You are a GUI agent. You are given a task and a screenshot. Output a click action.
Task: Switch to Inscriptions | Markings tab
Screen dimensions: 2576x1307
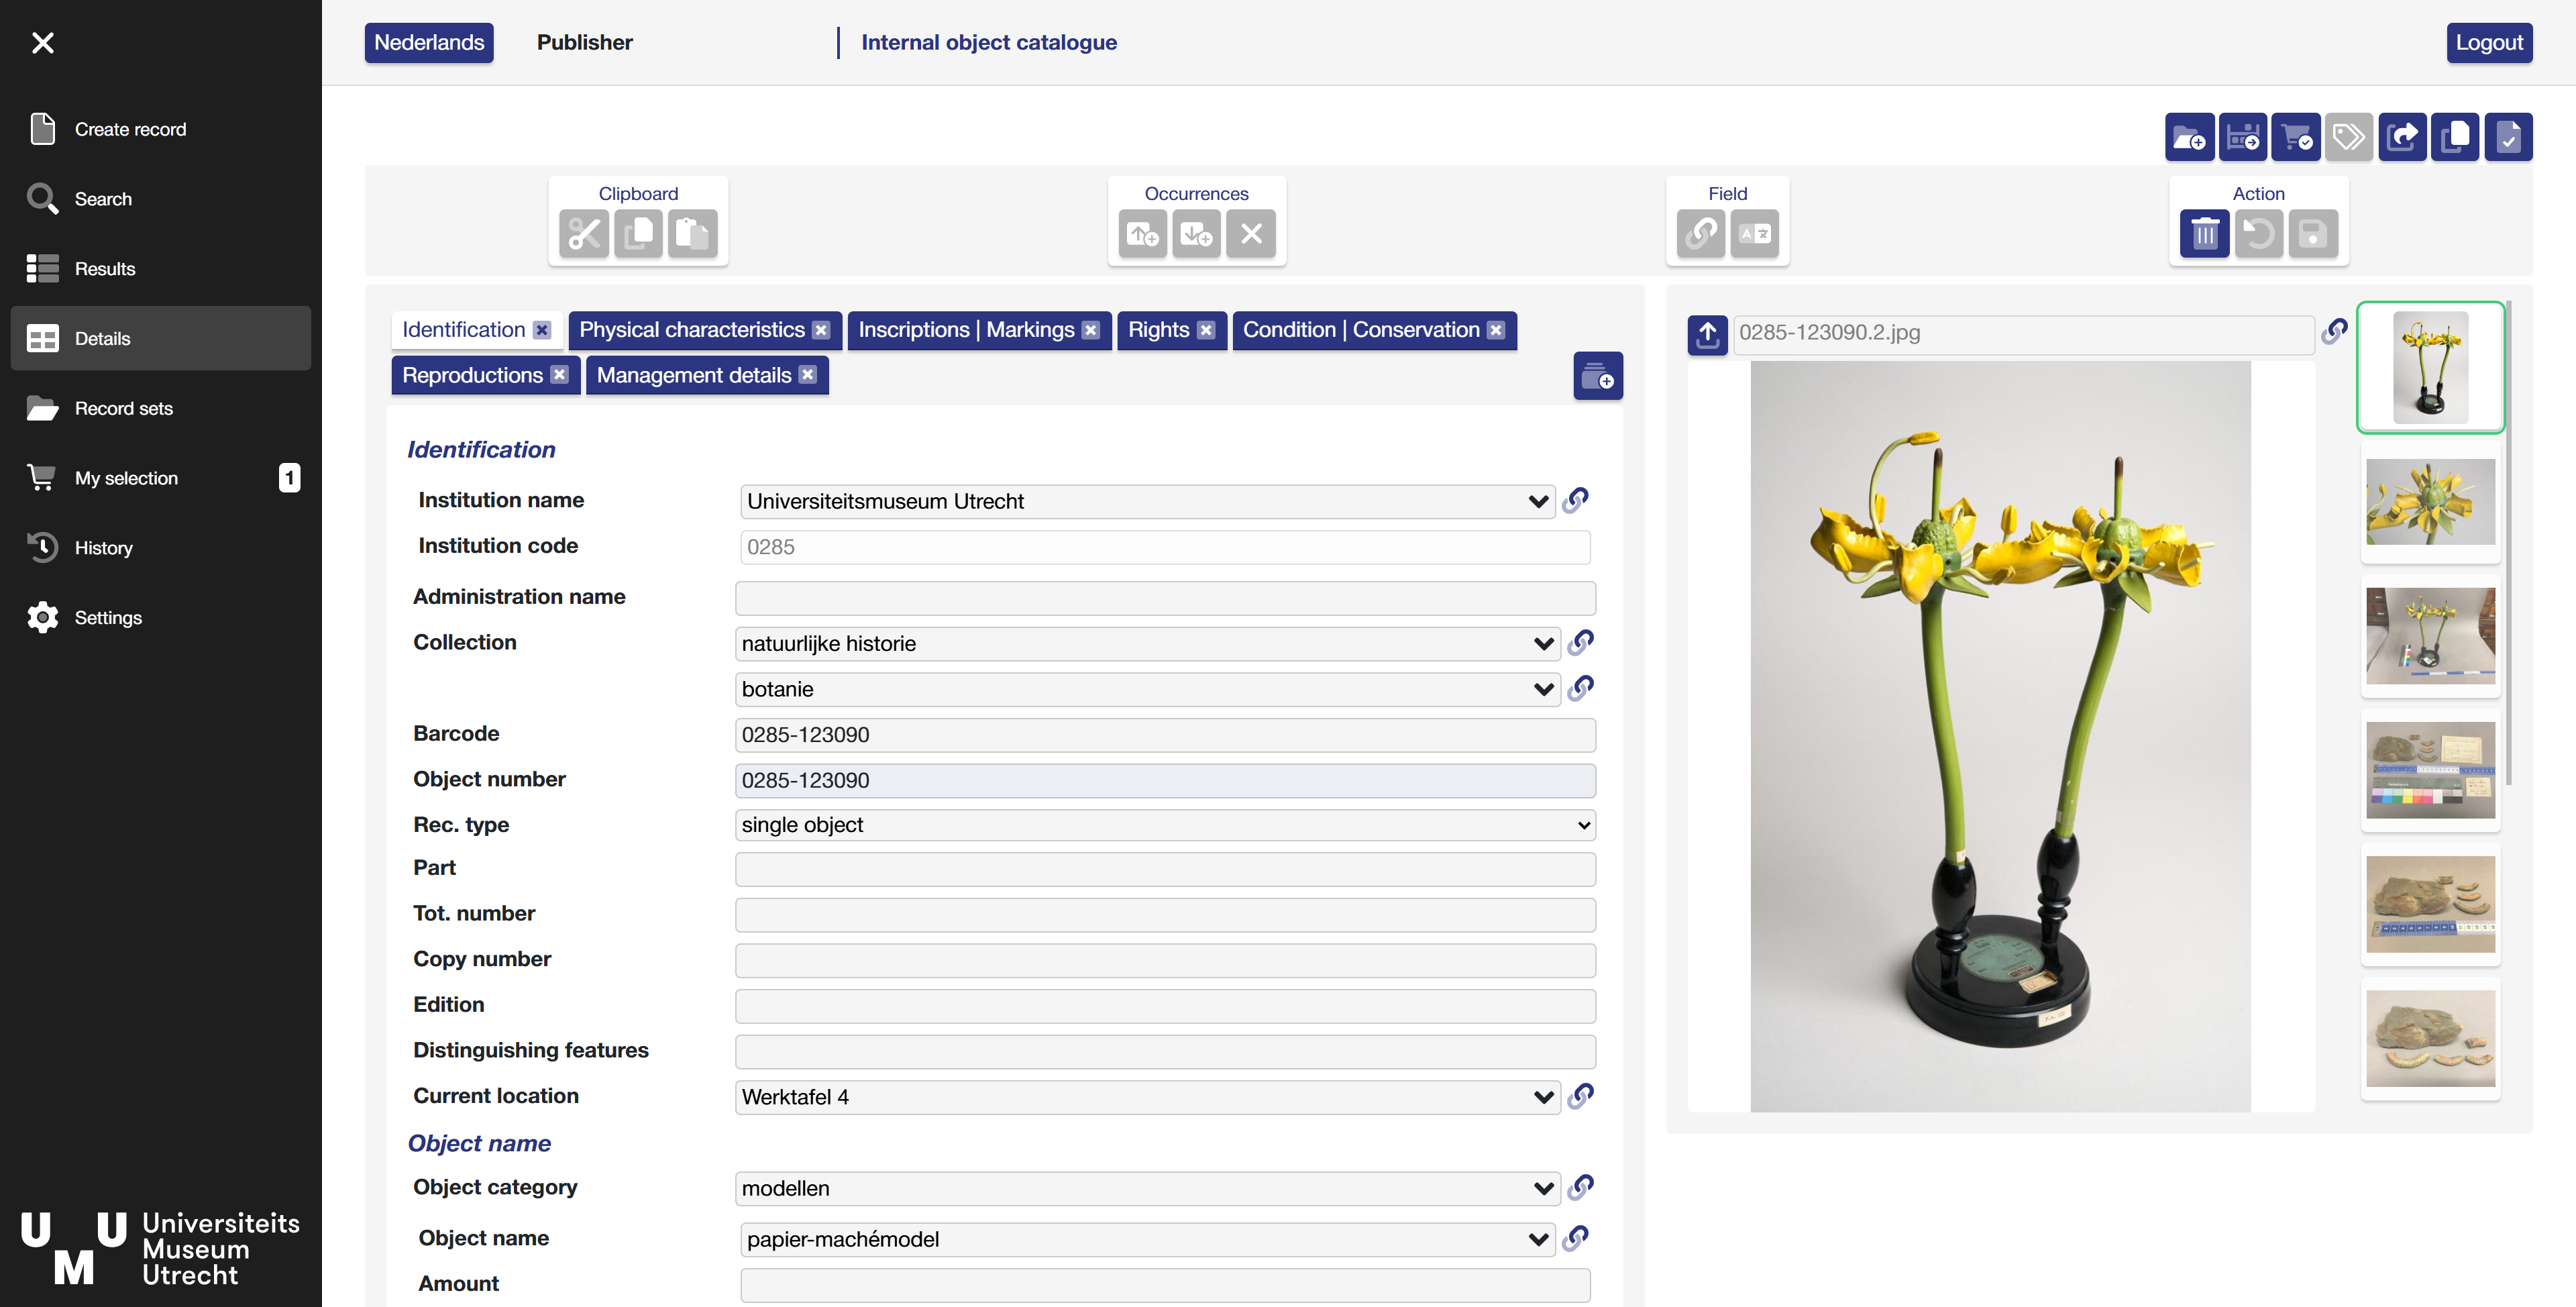click(965, 331)
